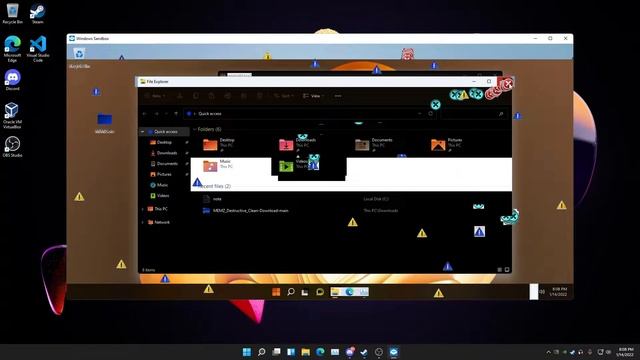Open the View dropdown menu
640x360 pixels.
(x=313, y=96)
